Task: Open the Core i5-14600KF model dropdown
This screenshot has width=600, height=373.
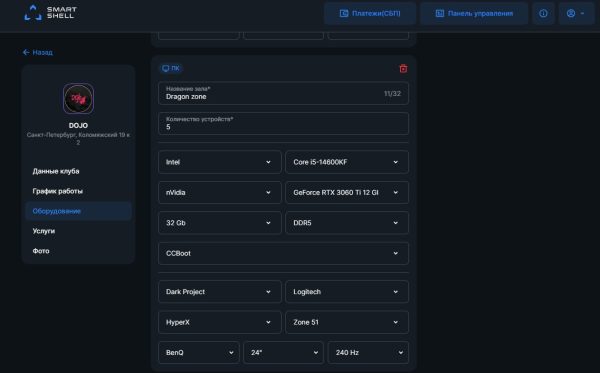Action: [x=347, y=162]
